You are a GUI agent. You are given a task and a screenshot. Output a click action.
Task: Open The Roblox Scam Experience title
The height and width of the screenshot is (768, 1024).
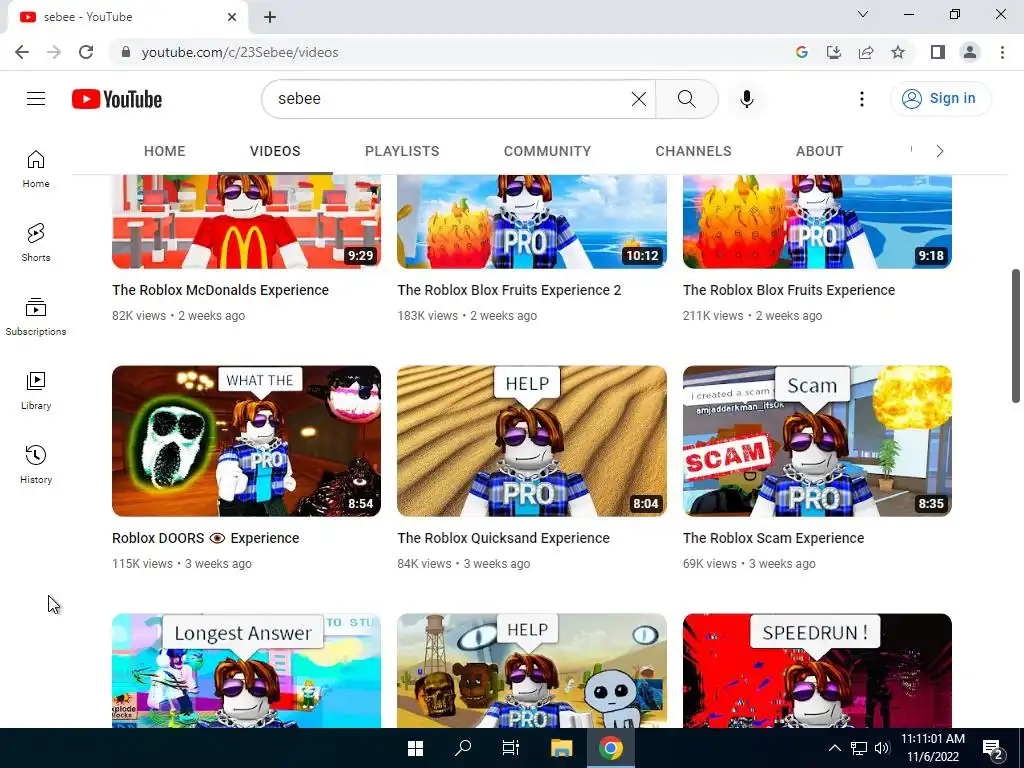pyautogui.click(x=774, y=538)
